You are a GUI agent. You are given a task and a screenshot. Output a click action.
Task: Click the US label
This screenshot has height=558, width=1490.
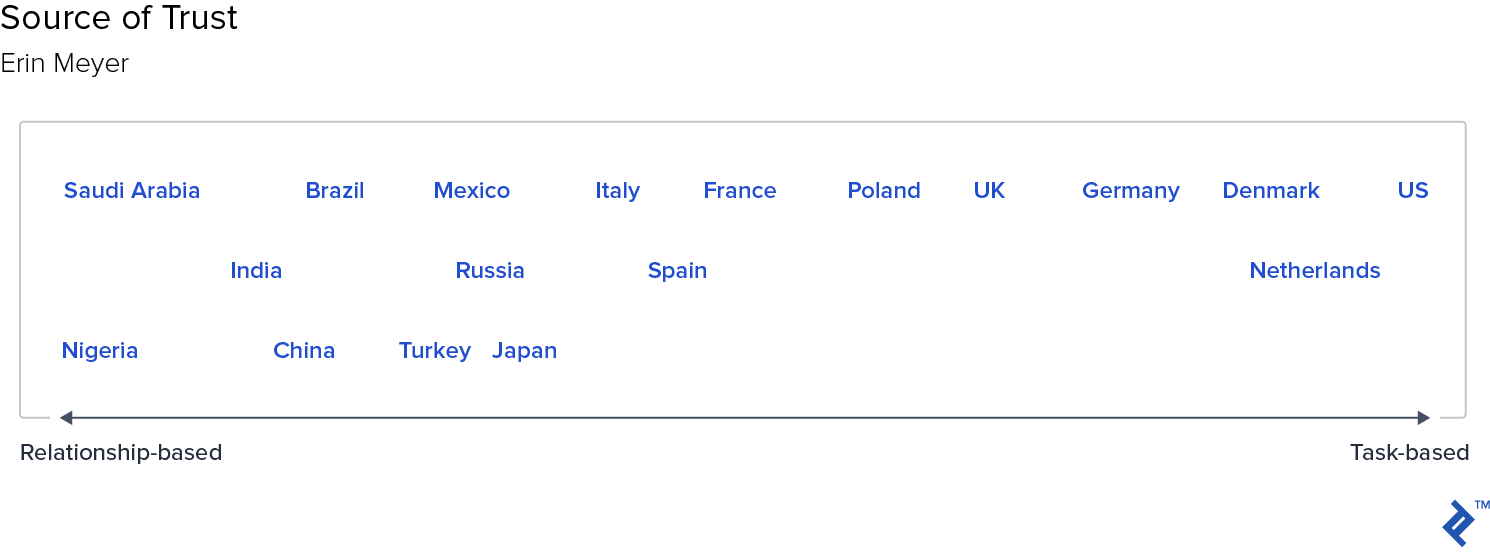[x=1413, y=190]
